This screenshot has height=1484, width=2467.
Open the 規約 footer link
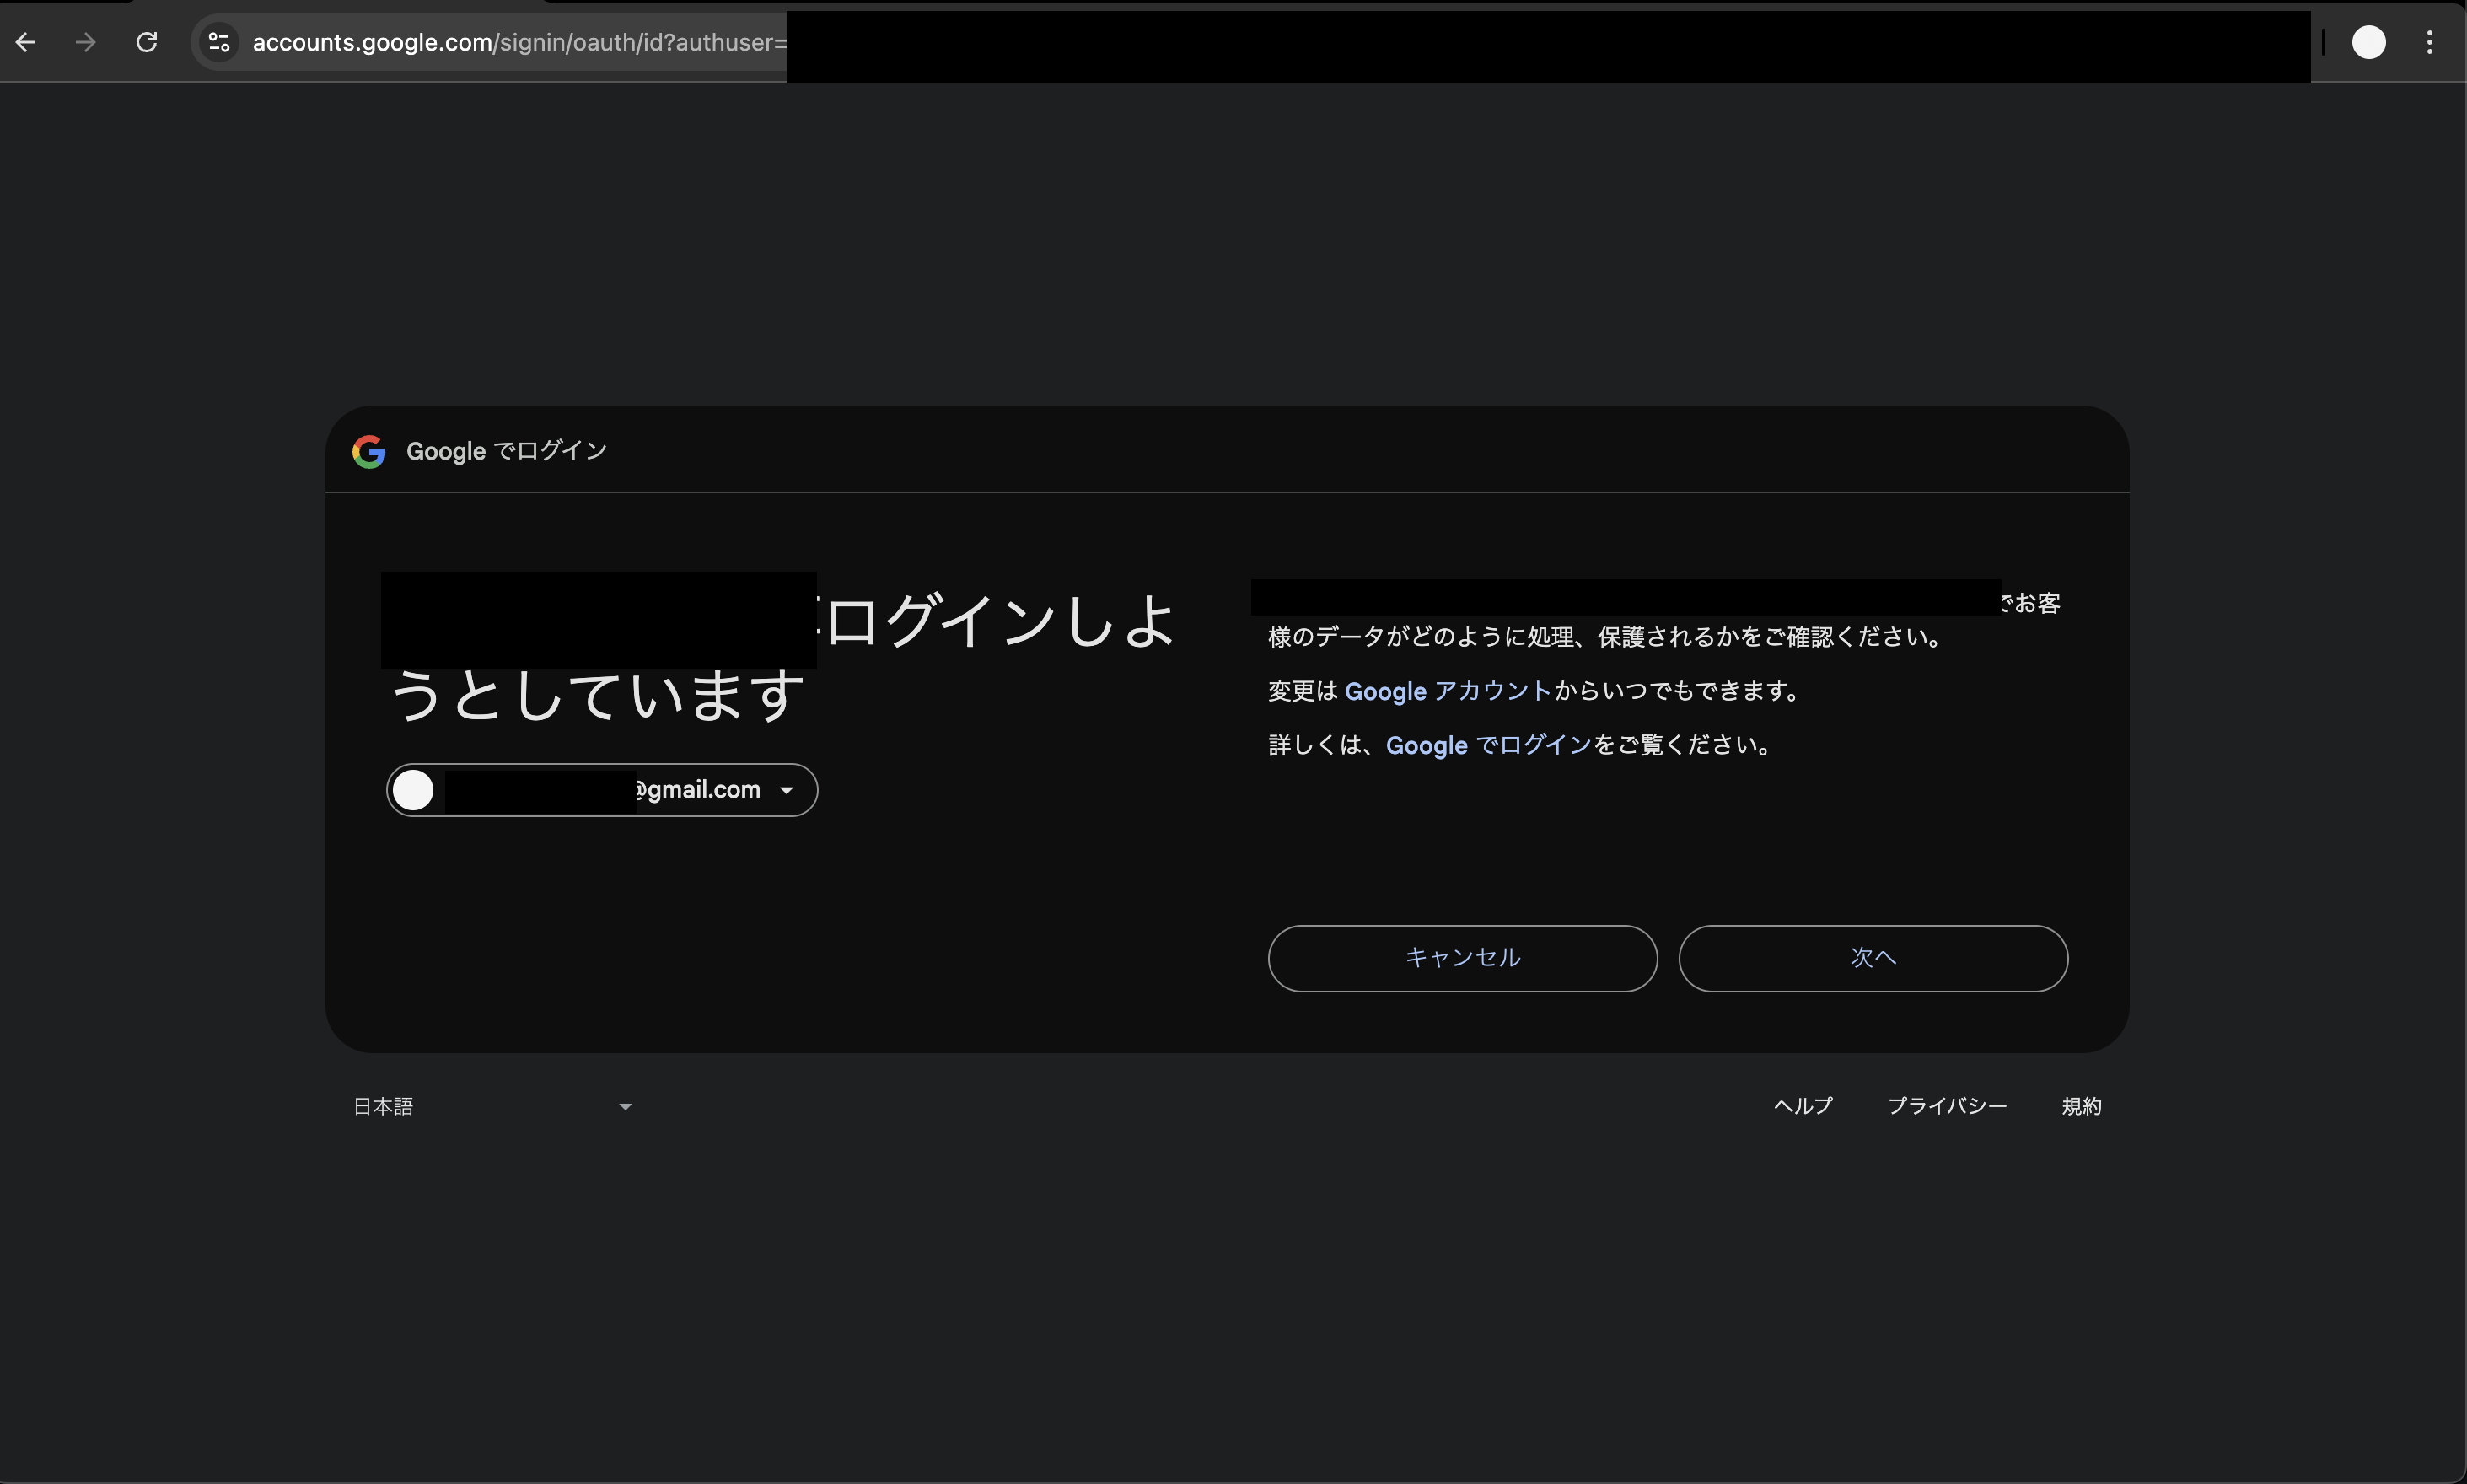click(x=2082, y=1106)
